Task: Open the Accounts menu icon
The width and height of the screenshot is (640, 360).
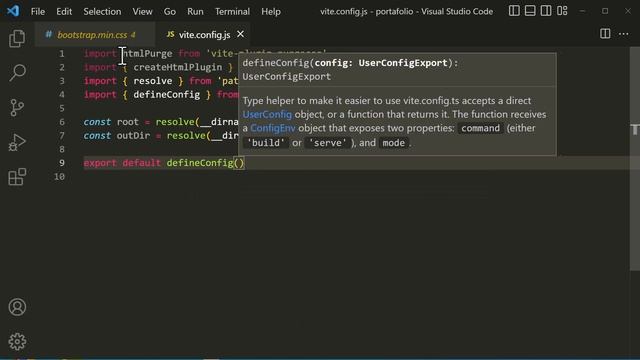Action: [17, 307]
